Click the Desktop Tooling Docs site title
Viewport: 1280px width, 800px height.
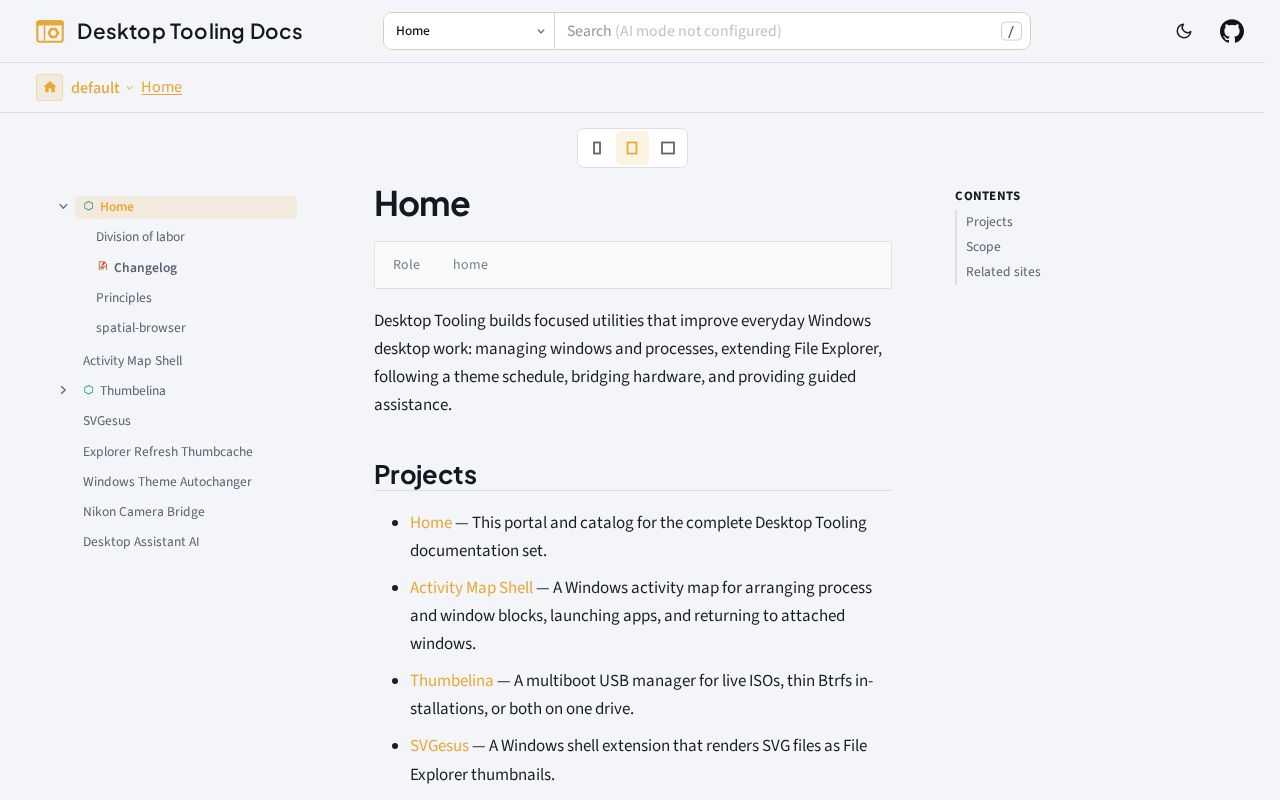[190, 31]
